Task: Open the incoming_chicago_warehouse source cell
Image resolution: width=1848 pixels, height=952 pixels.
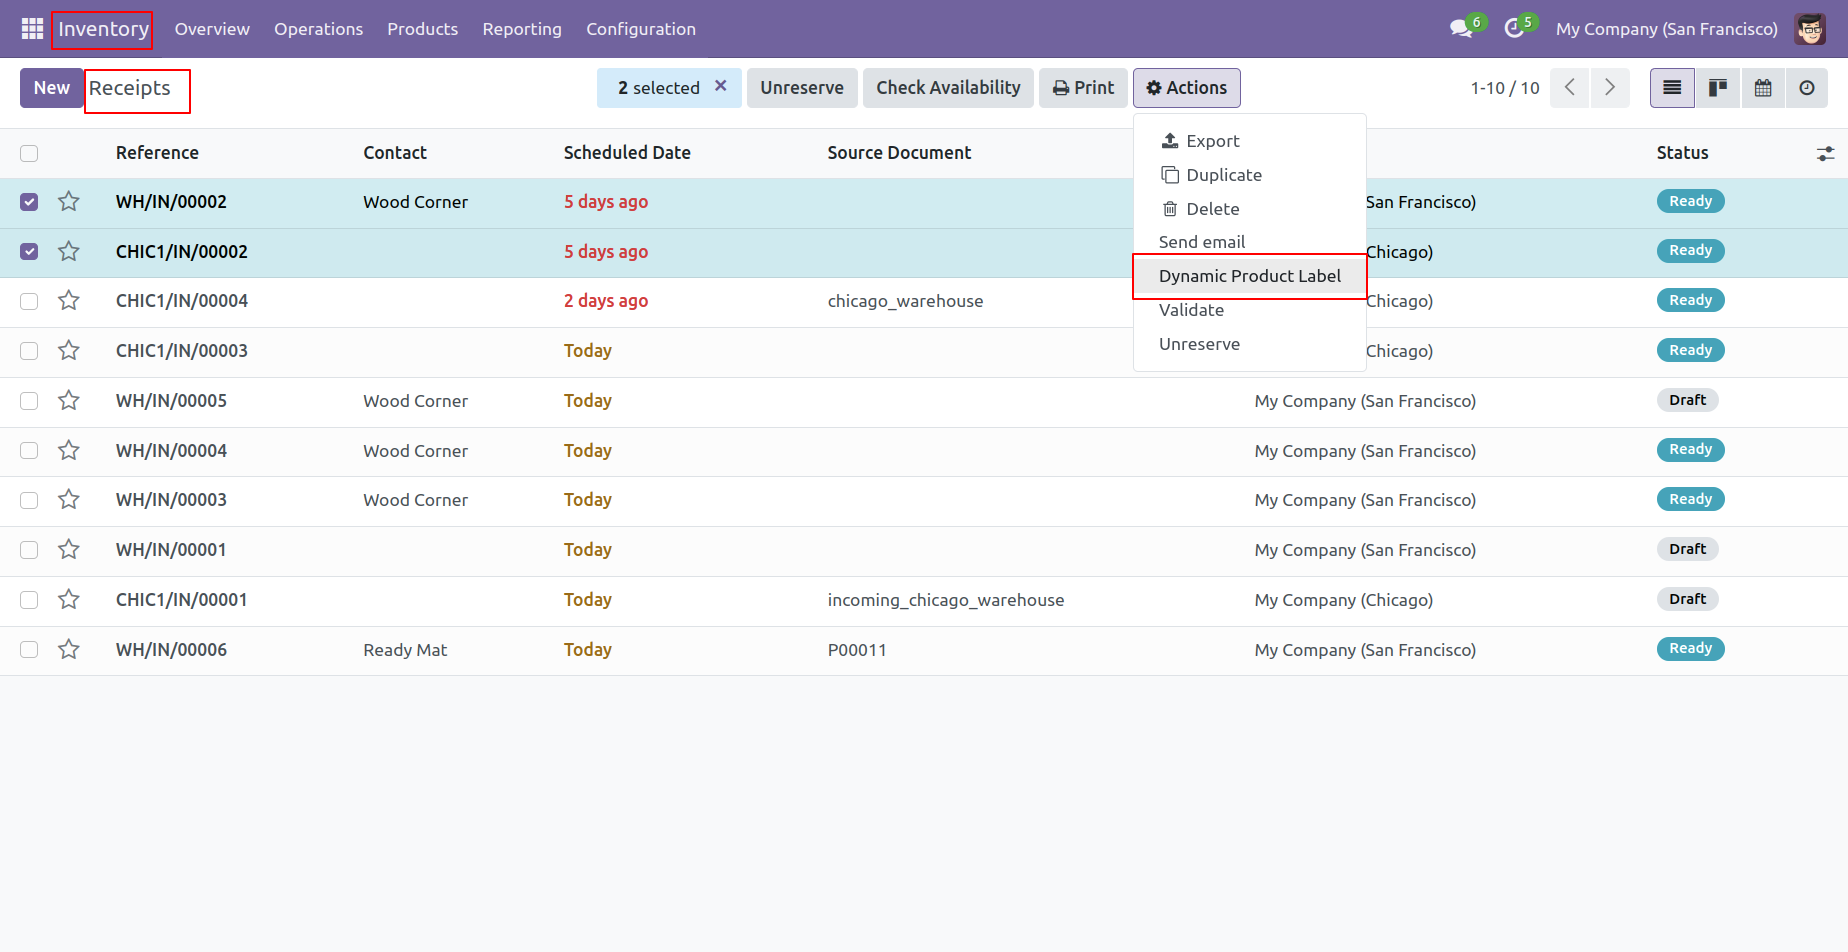Action: click(x=946, y=600)
